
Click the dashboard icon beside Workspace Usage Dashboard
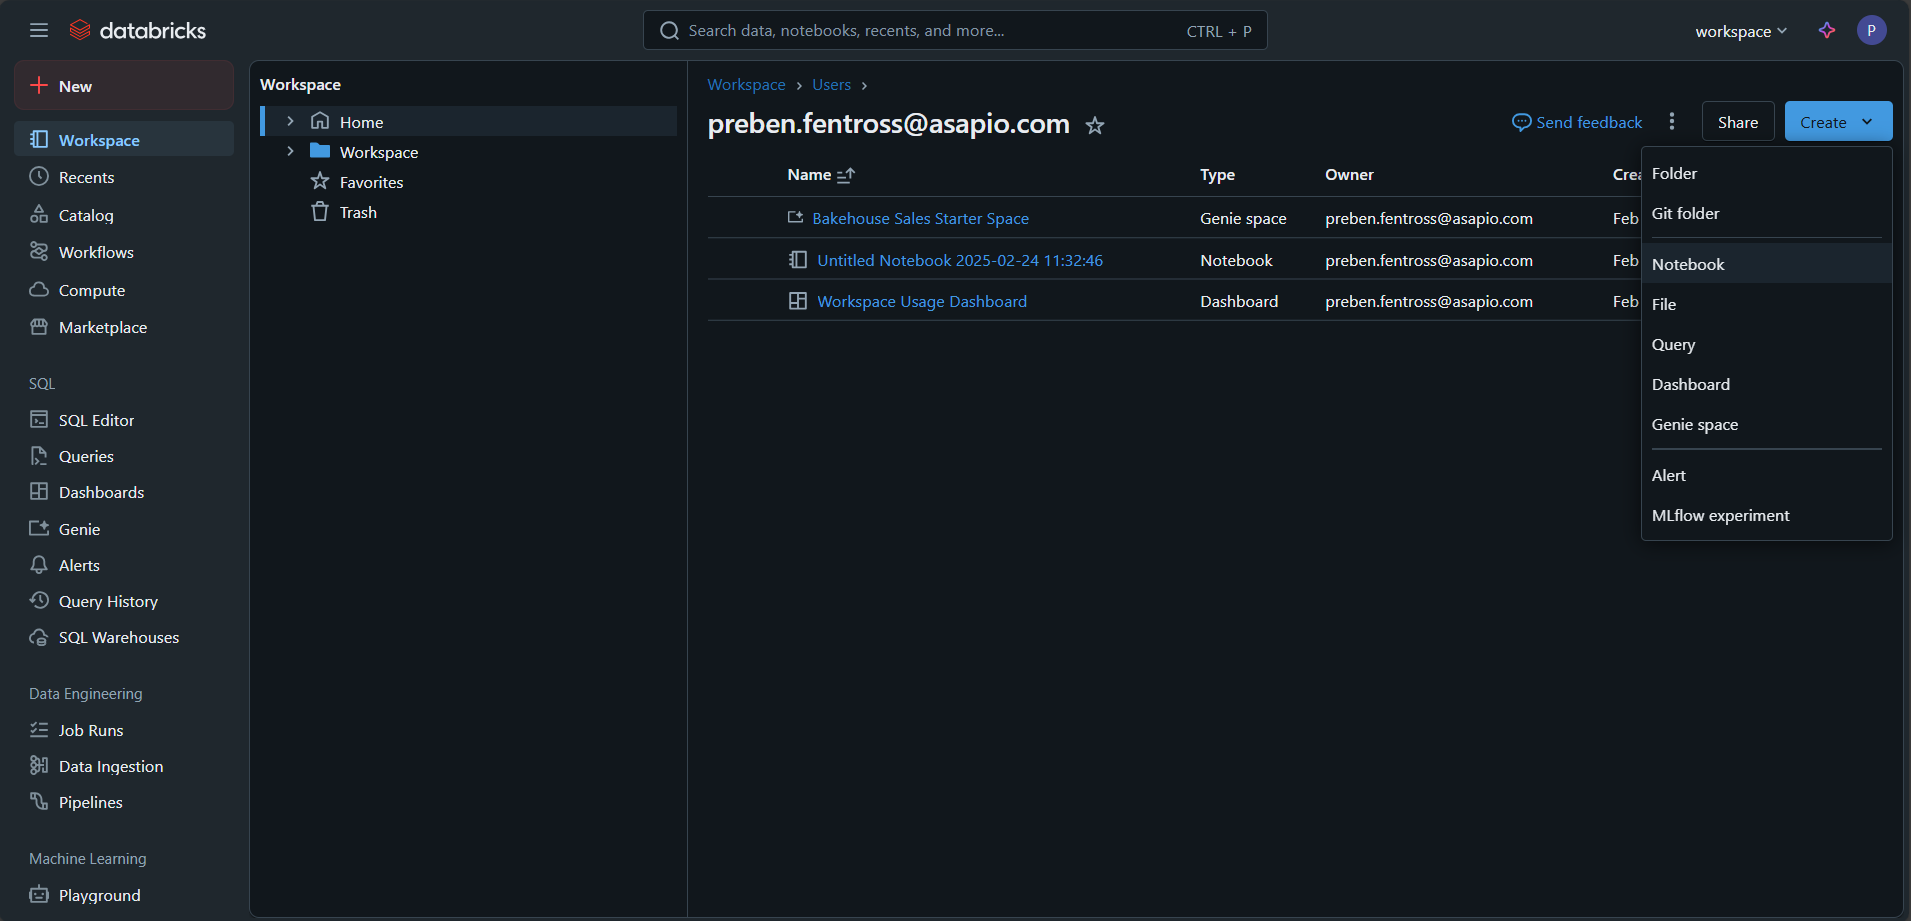[798, 301]
